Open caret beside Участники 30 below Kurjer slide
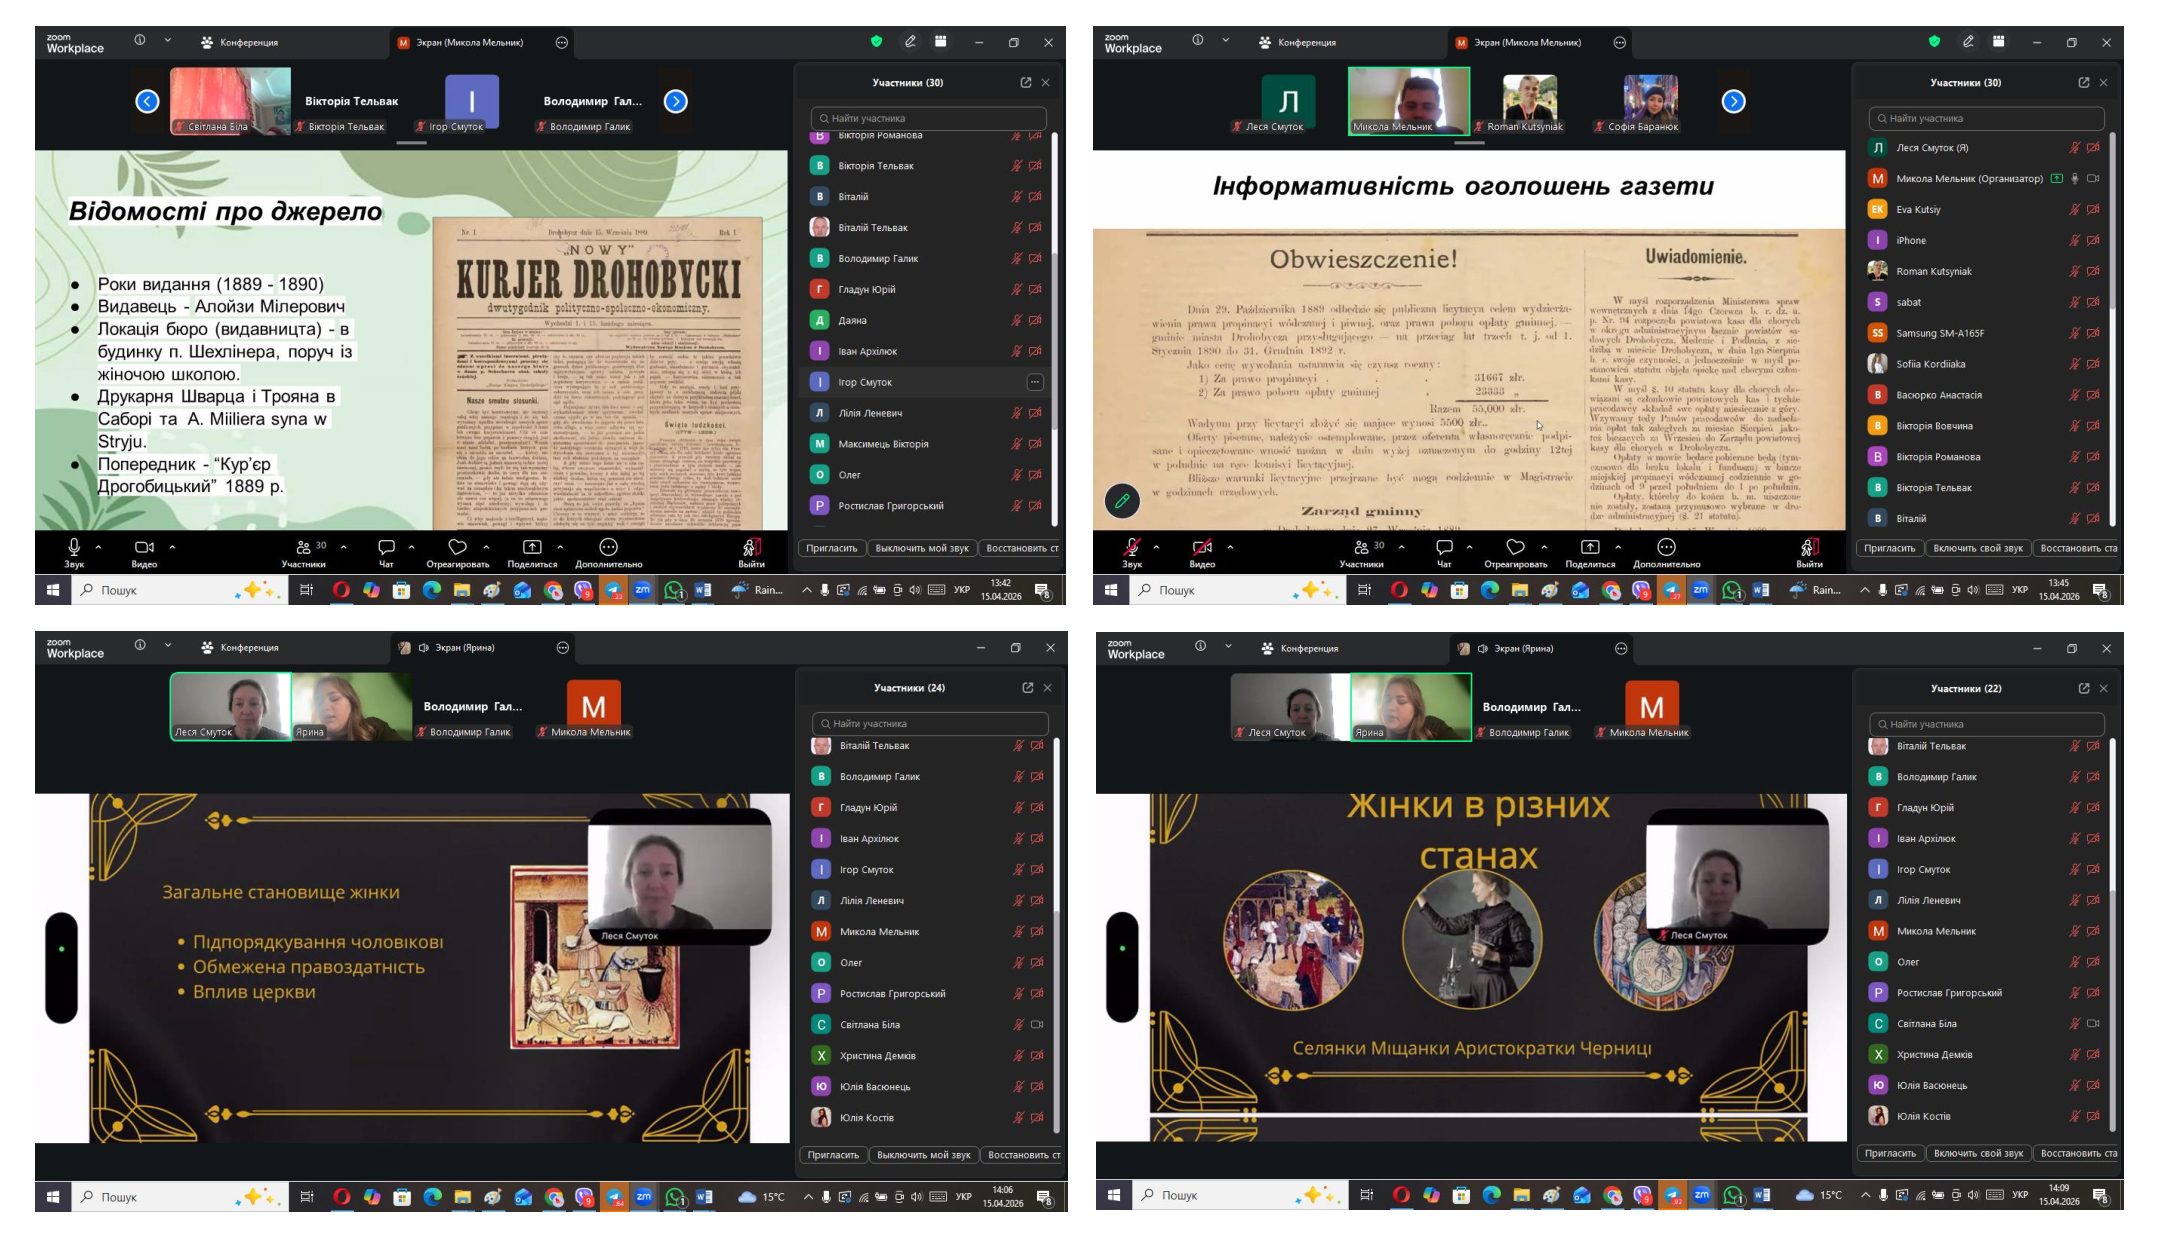2157x1251 pixels. pos(344,547)
